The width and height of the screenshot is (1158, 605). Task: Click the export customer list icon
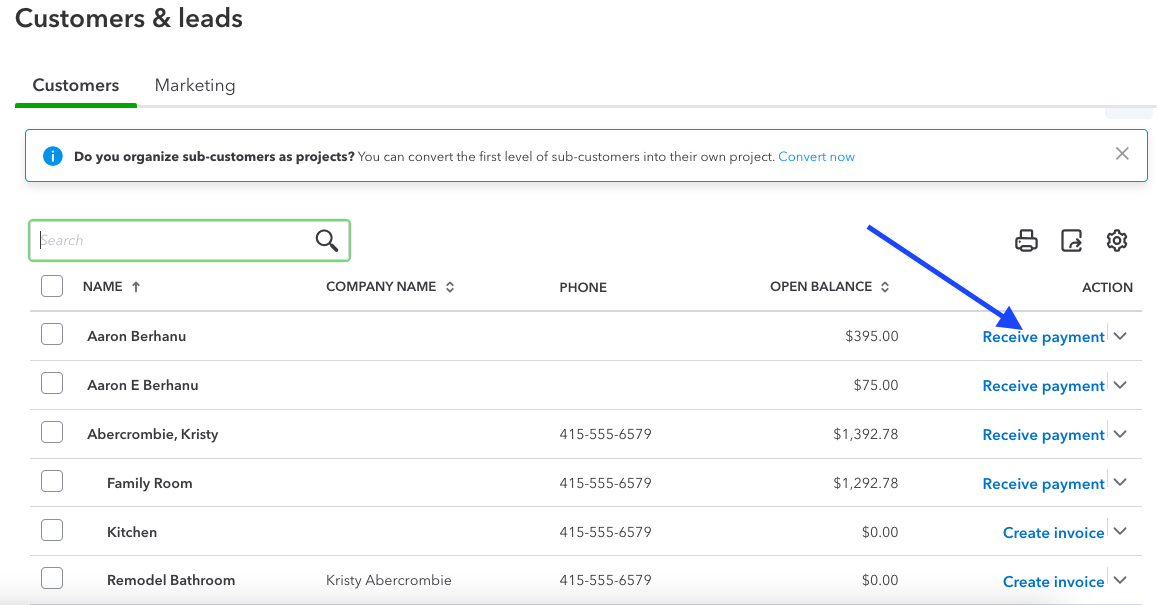[1071, 241]
